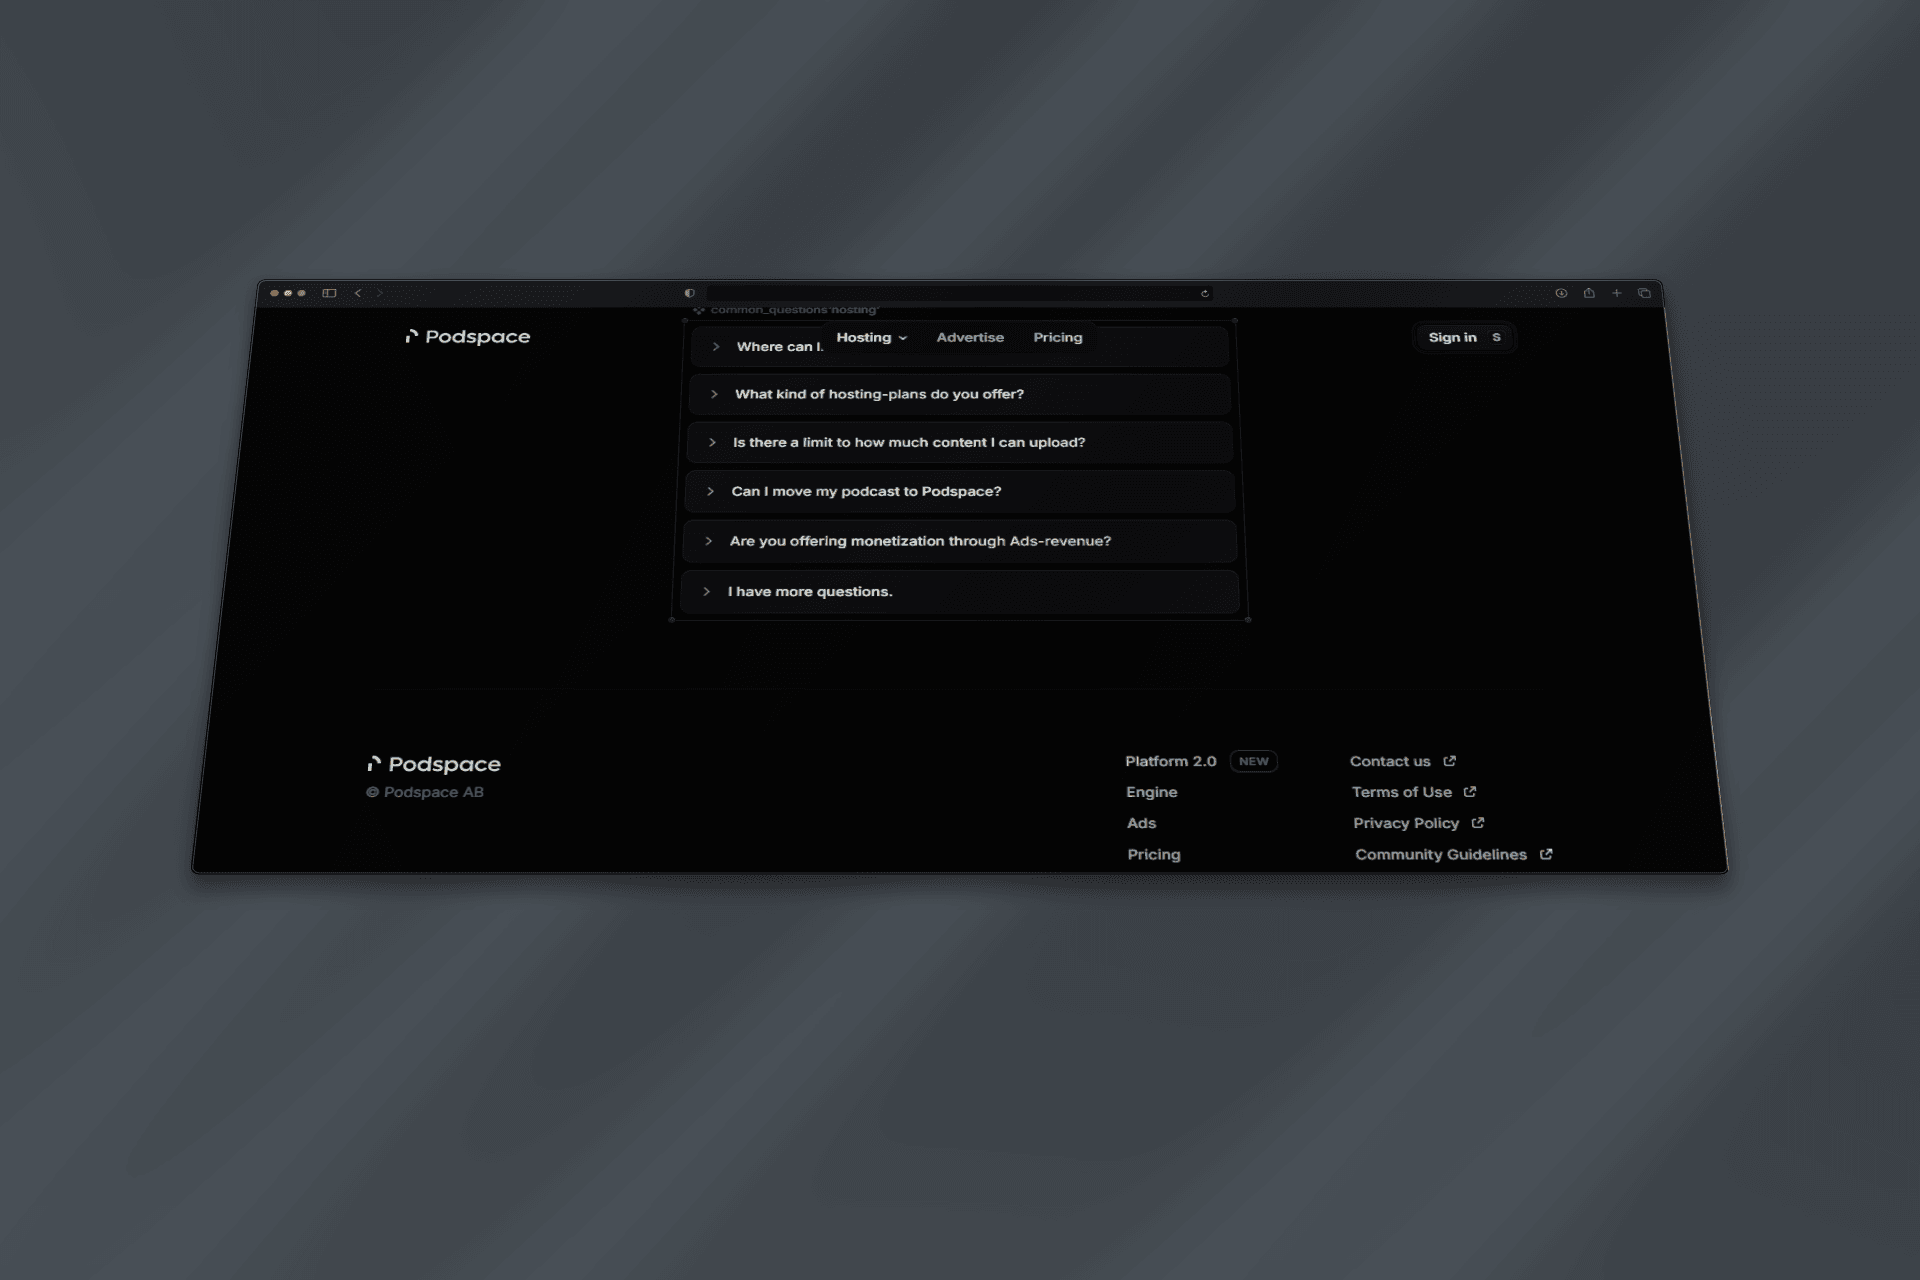This screenshot has width=1920, height=1280.
Task: Open Pricing in the top navigation
Action: pyautogui.click(x=1057, y=338)
